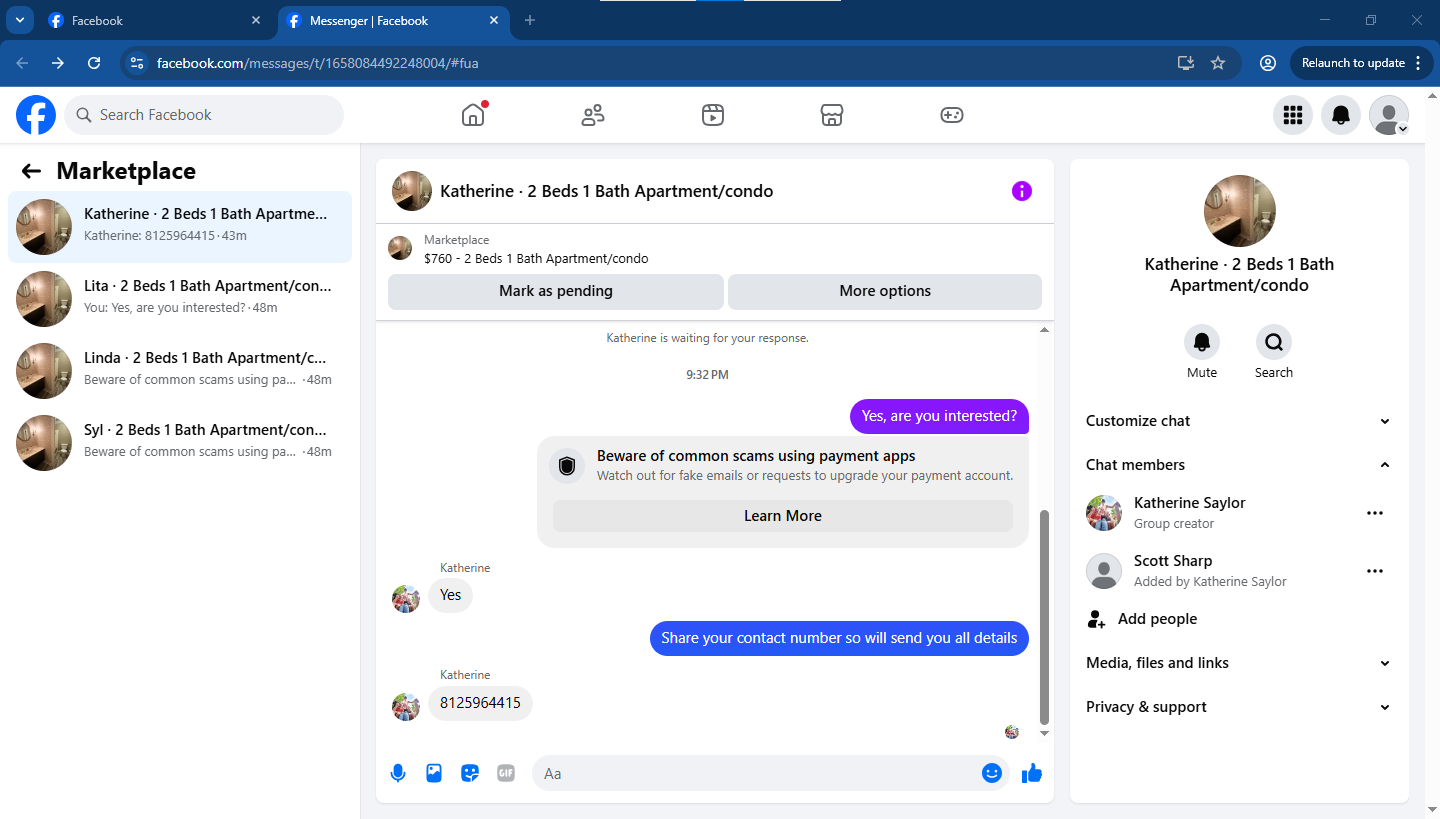Open Facebook Home icon in top navigation
This screenshot has width=1440, height=819.
click(473, 115)
